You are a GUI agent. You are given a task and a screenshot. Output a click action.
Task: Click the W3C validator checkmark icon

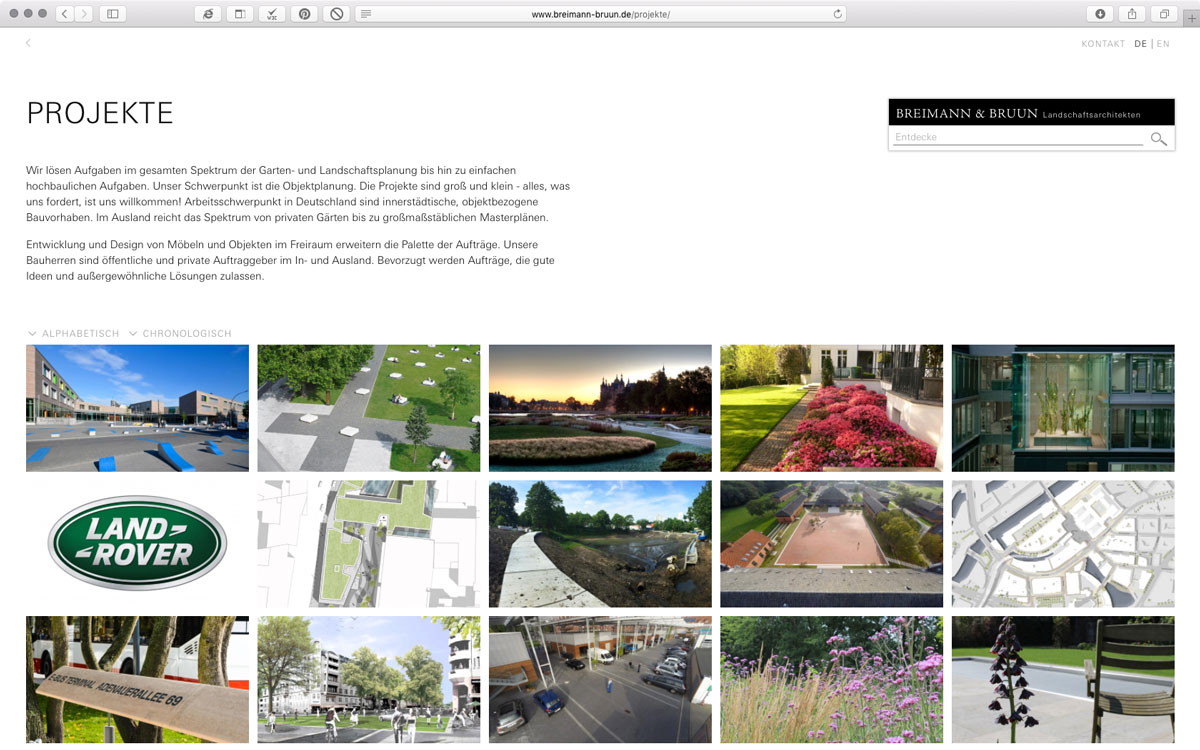(272, 14)
